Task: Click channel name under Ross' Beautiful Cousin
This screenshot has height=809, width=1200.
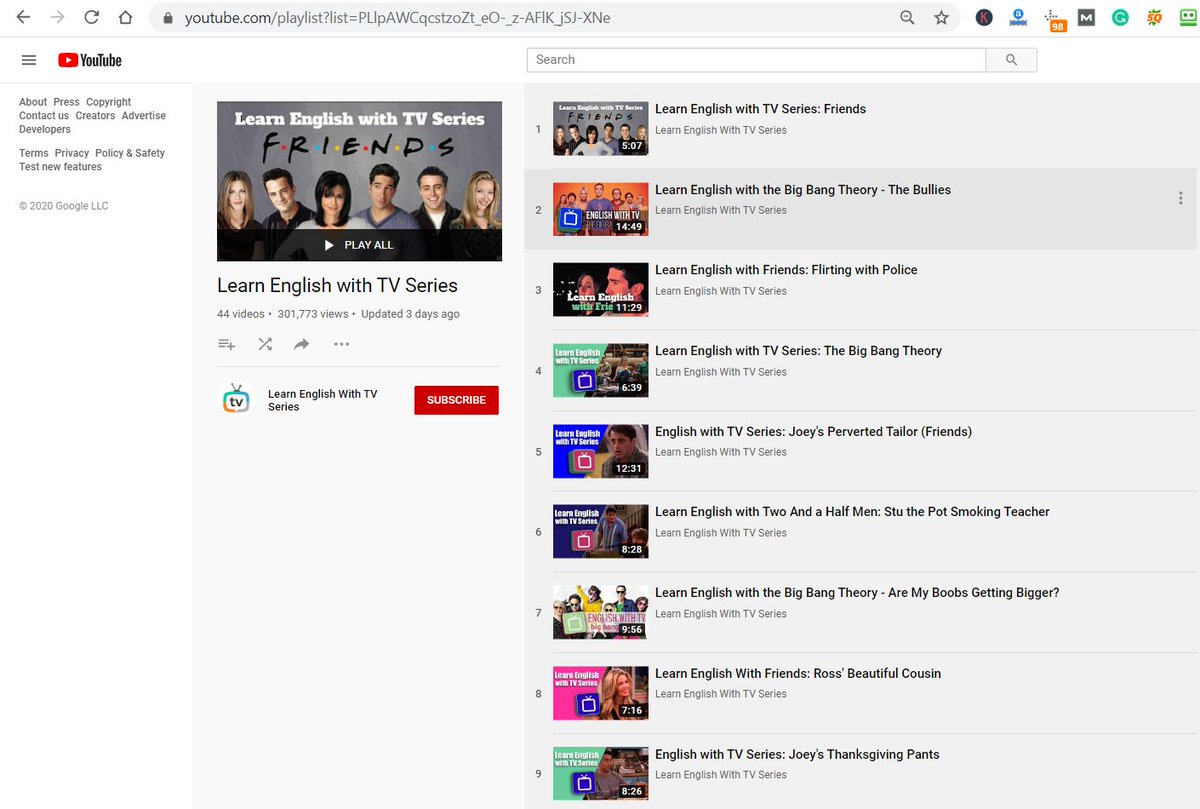Action: (x=721, y=694)
